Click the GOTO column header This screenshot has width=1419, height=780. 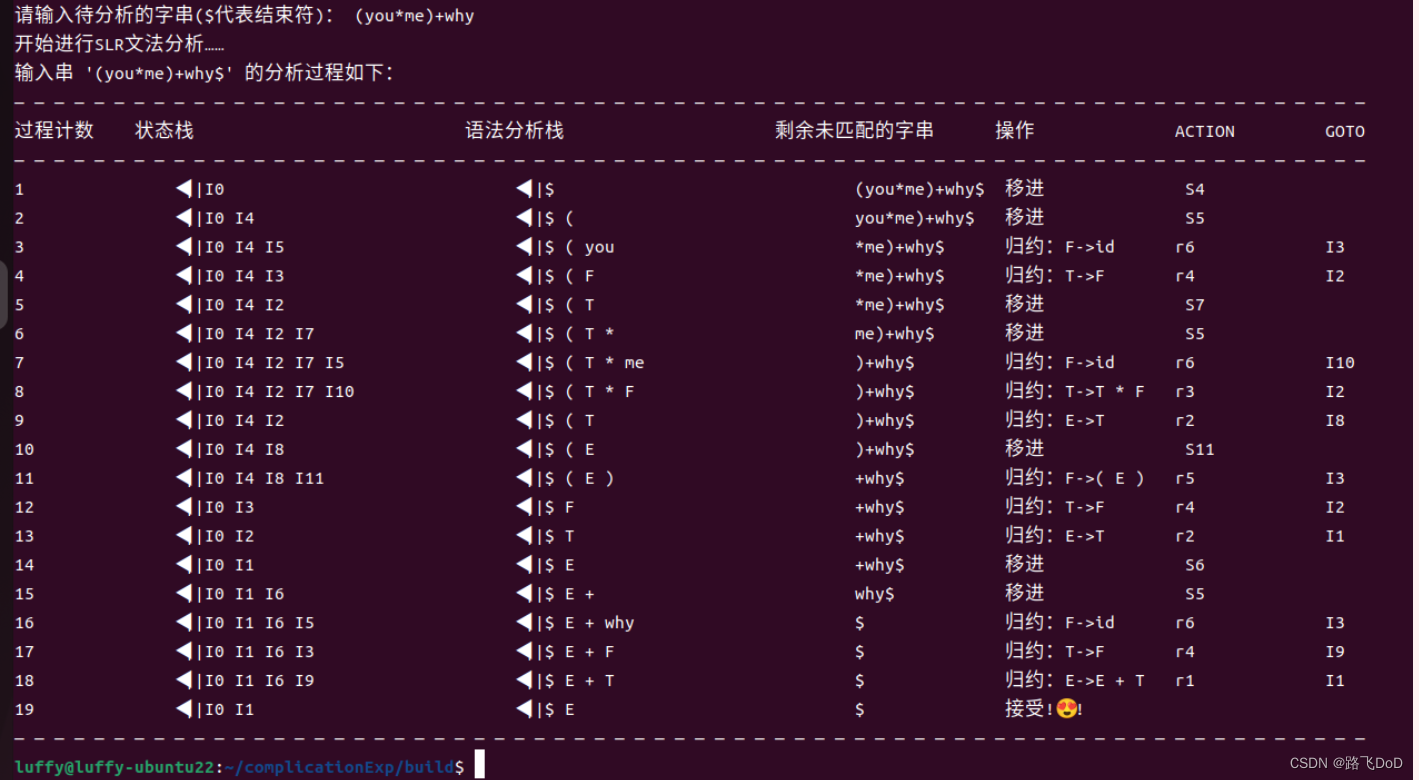[x=1345, y=131]
